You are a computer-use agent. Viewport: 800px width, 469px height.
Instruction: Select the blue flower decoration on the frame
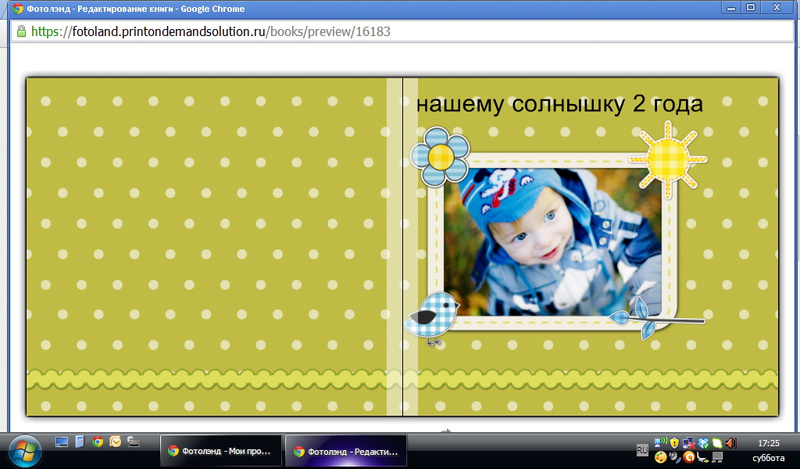(x=439, y=157)
